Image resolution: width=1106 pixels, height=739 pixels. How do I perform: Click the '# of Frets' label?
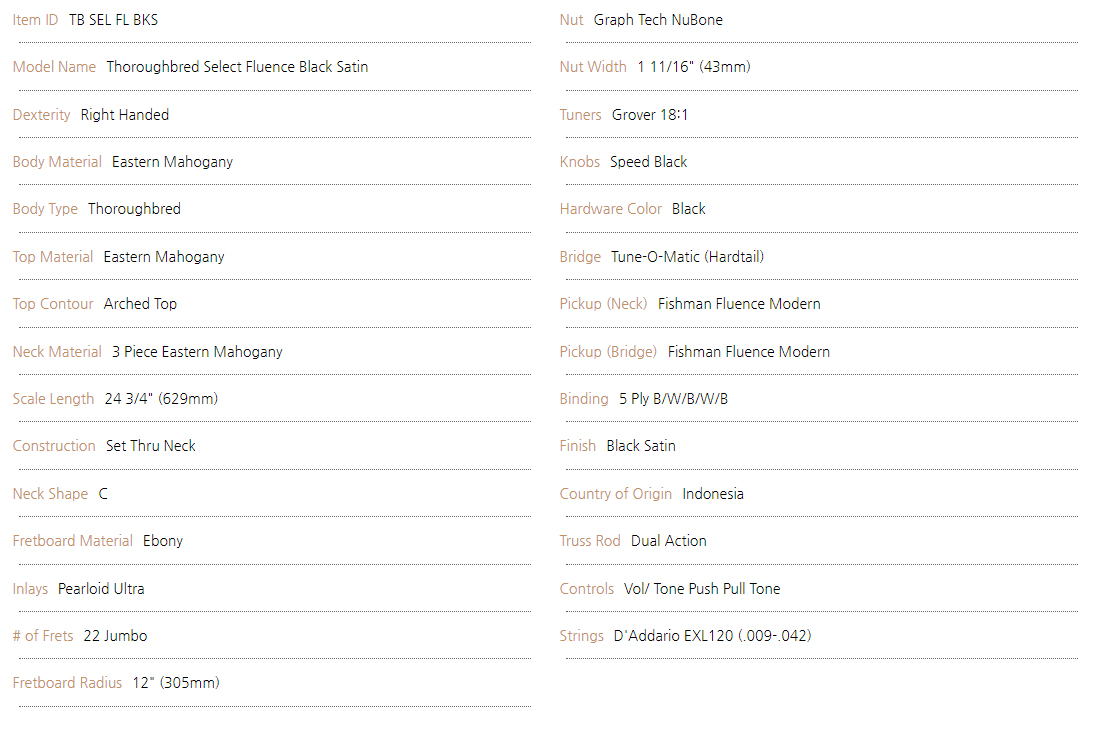coord(43,636)
